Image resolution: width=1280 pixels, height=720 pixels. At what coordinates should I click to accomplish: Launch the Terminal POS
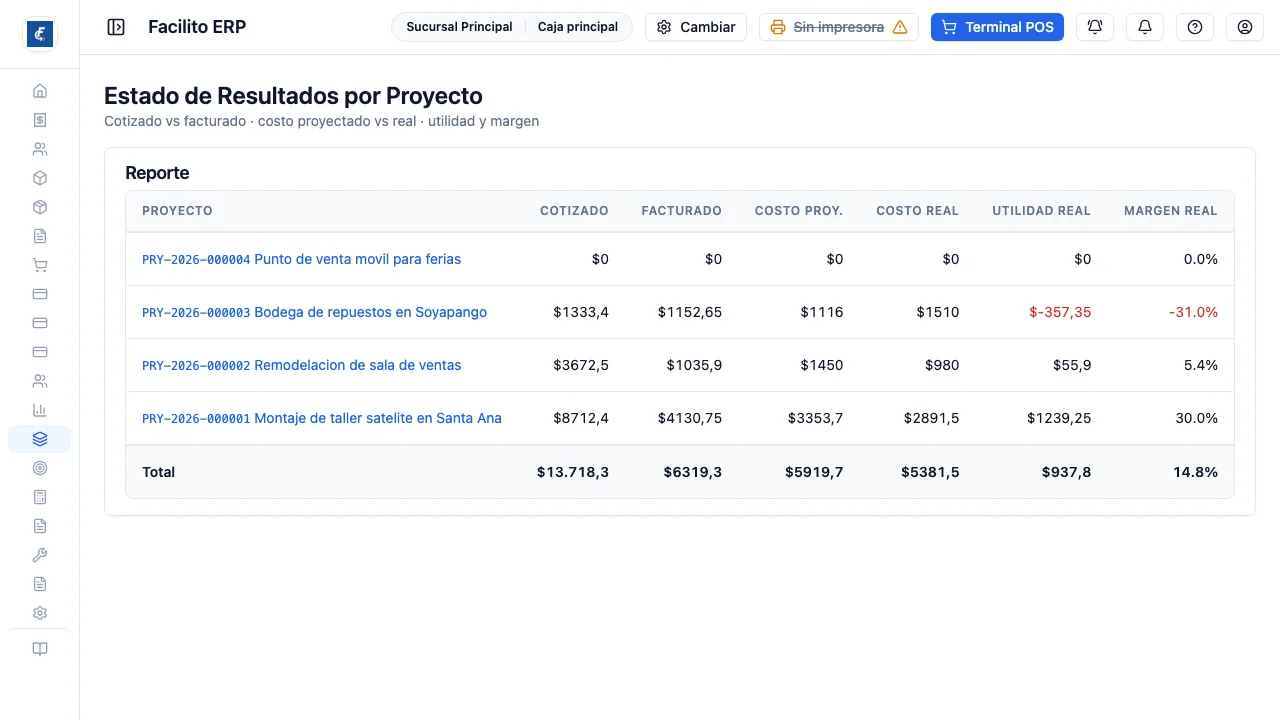[997, 27]
